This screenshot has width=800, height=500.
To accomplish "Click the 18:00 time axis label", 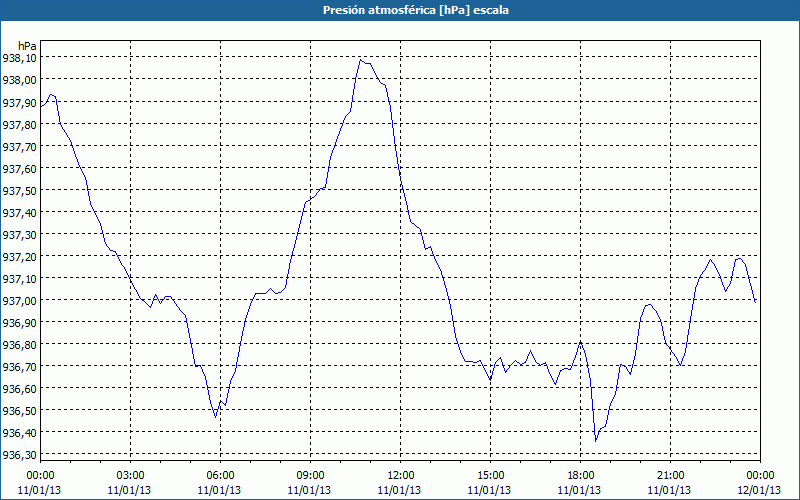I will [x=581, y=476].
